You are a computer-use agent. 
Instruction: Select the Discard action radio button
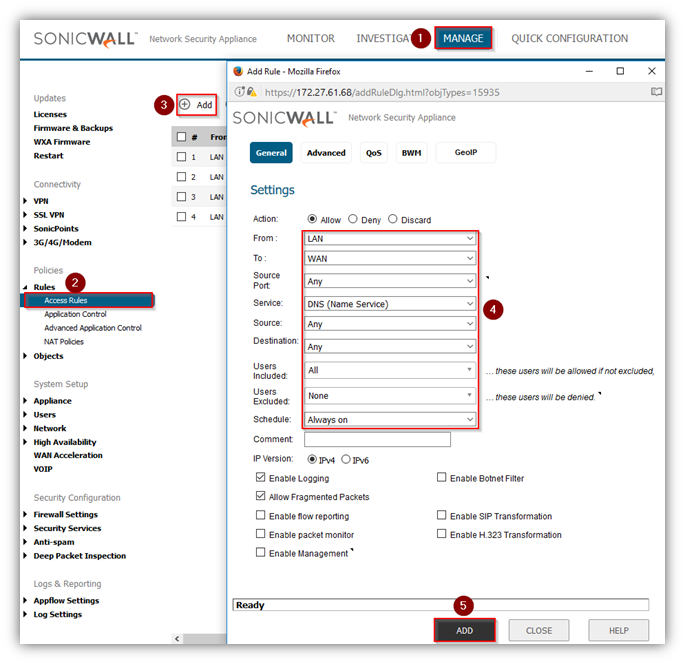(x=393, y=219)
